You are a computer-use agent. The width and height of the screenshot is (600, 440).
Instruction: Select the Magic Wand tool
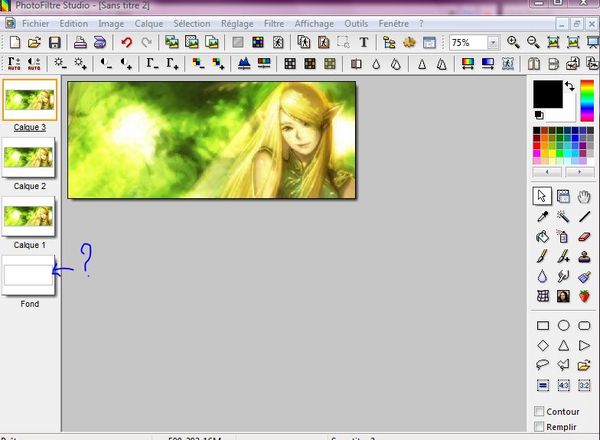(563, 217)
